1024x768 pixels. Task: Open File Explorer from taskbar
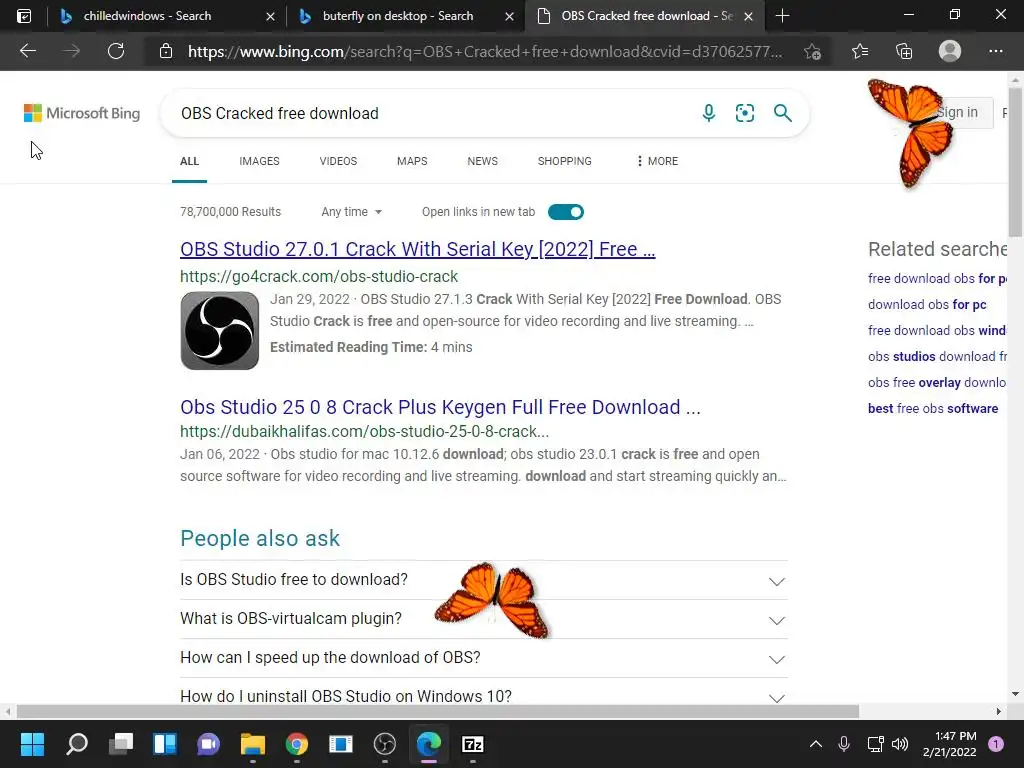pyautogui.click(x=253, y=744)
